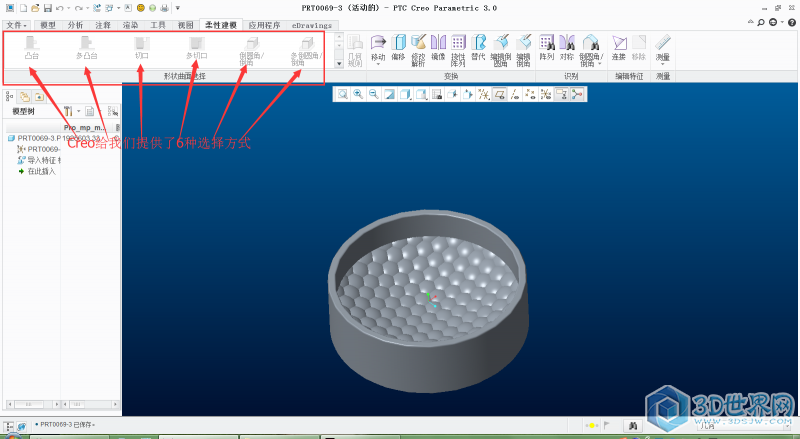Undo the last action
800x439 pixels.
[60, 8]
